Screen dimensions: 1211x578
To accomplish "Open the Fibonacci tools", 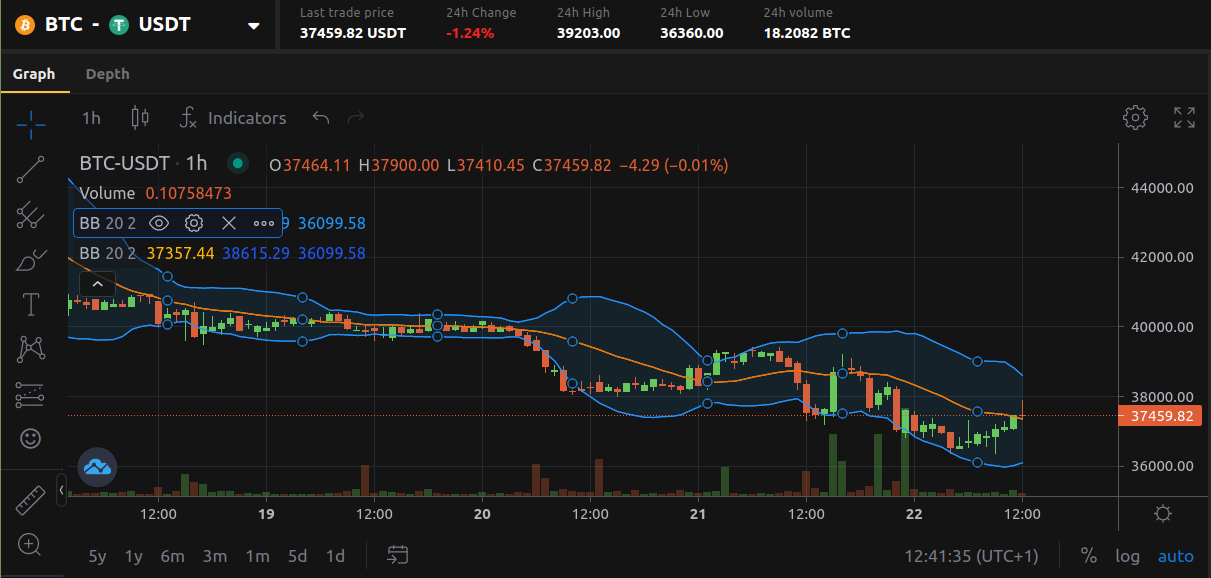I will coord(30,216).
